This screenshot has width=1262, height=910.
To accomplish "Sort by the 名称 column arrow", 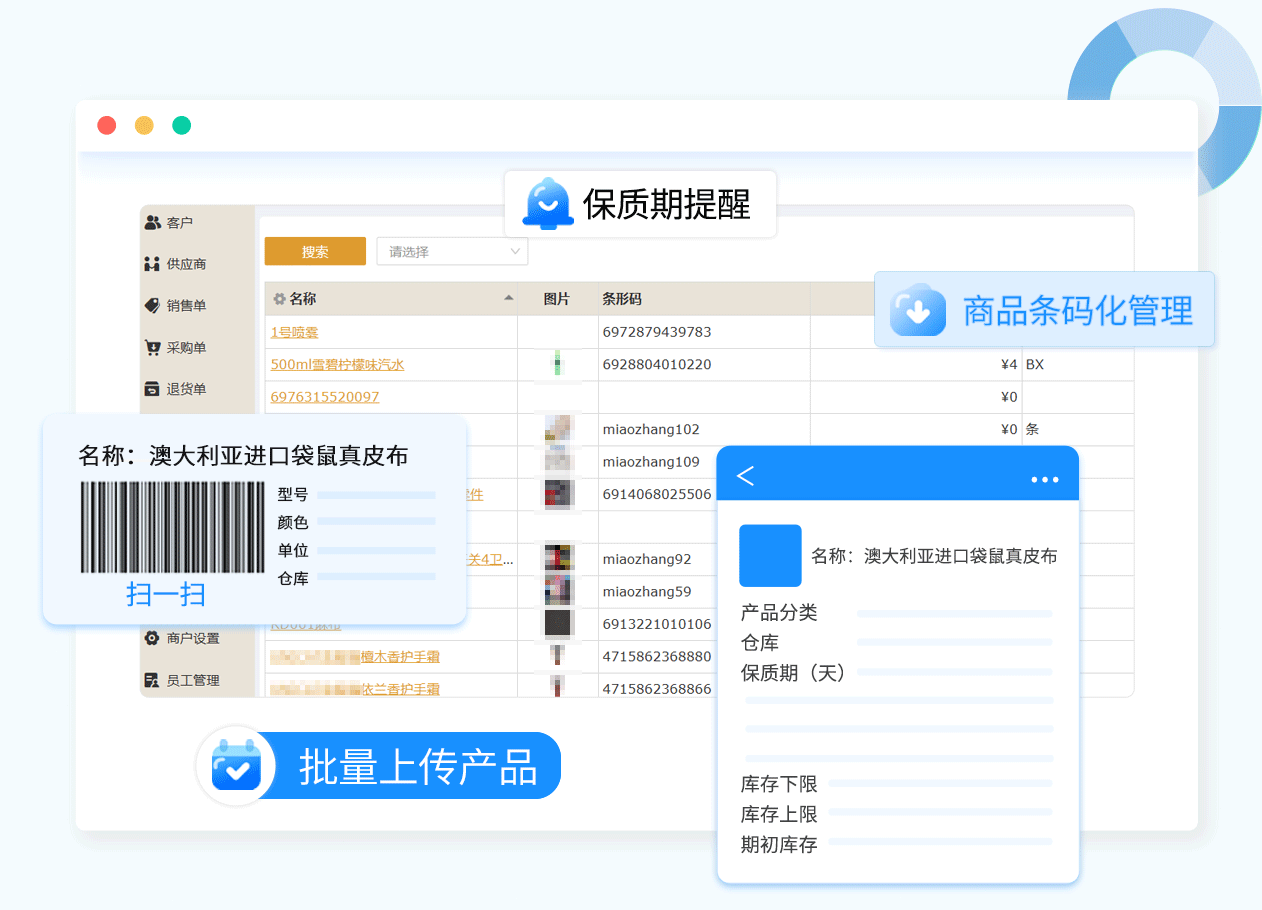I will [509, 299].
